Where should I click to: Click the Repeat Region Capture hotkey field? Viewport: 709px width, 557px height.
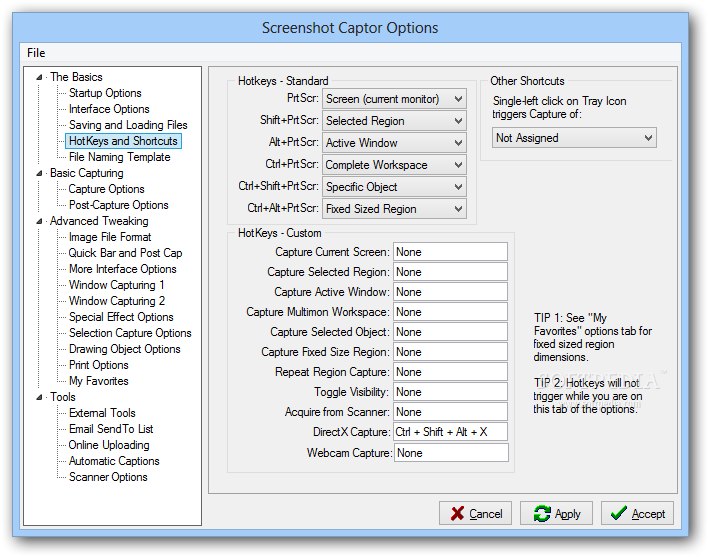(x=450, y=372)
